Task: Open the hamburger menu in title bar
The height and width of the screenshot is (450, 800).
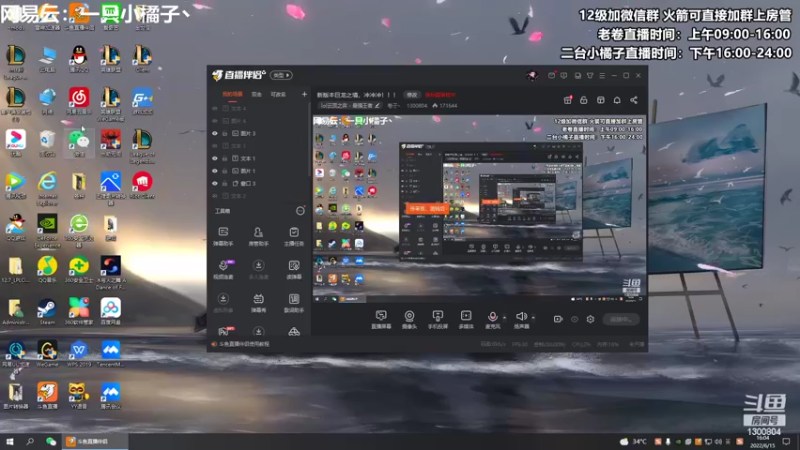Action: pyautogui.click(x=602, y=76)
